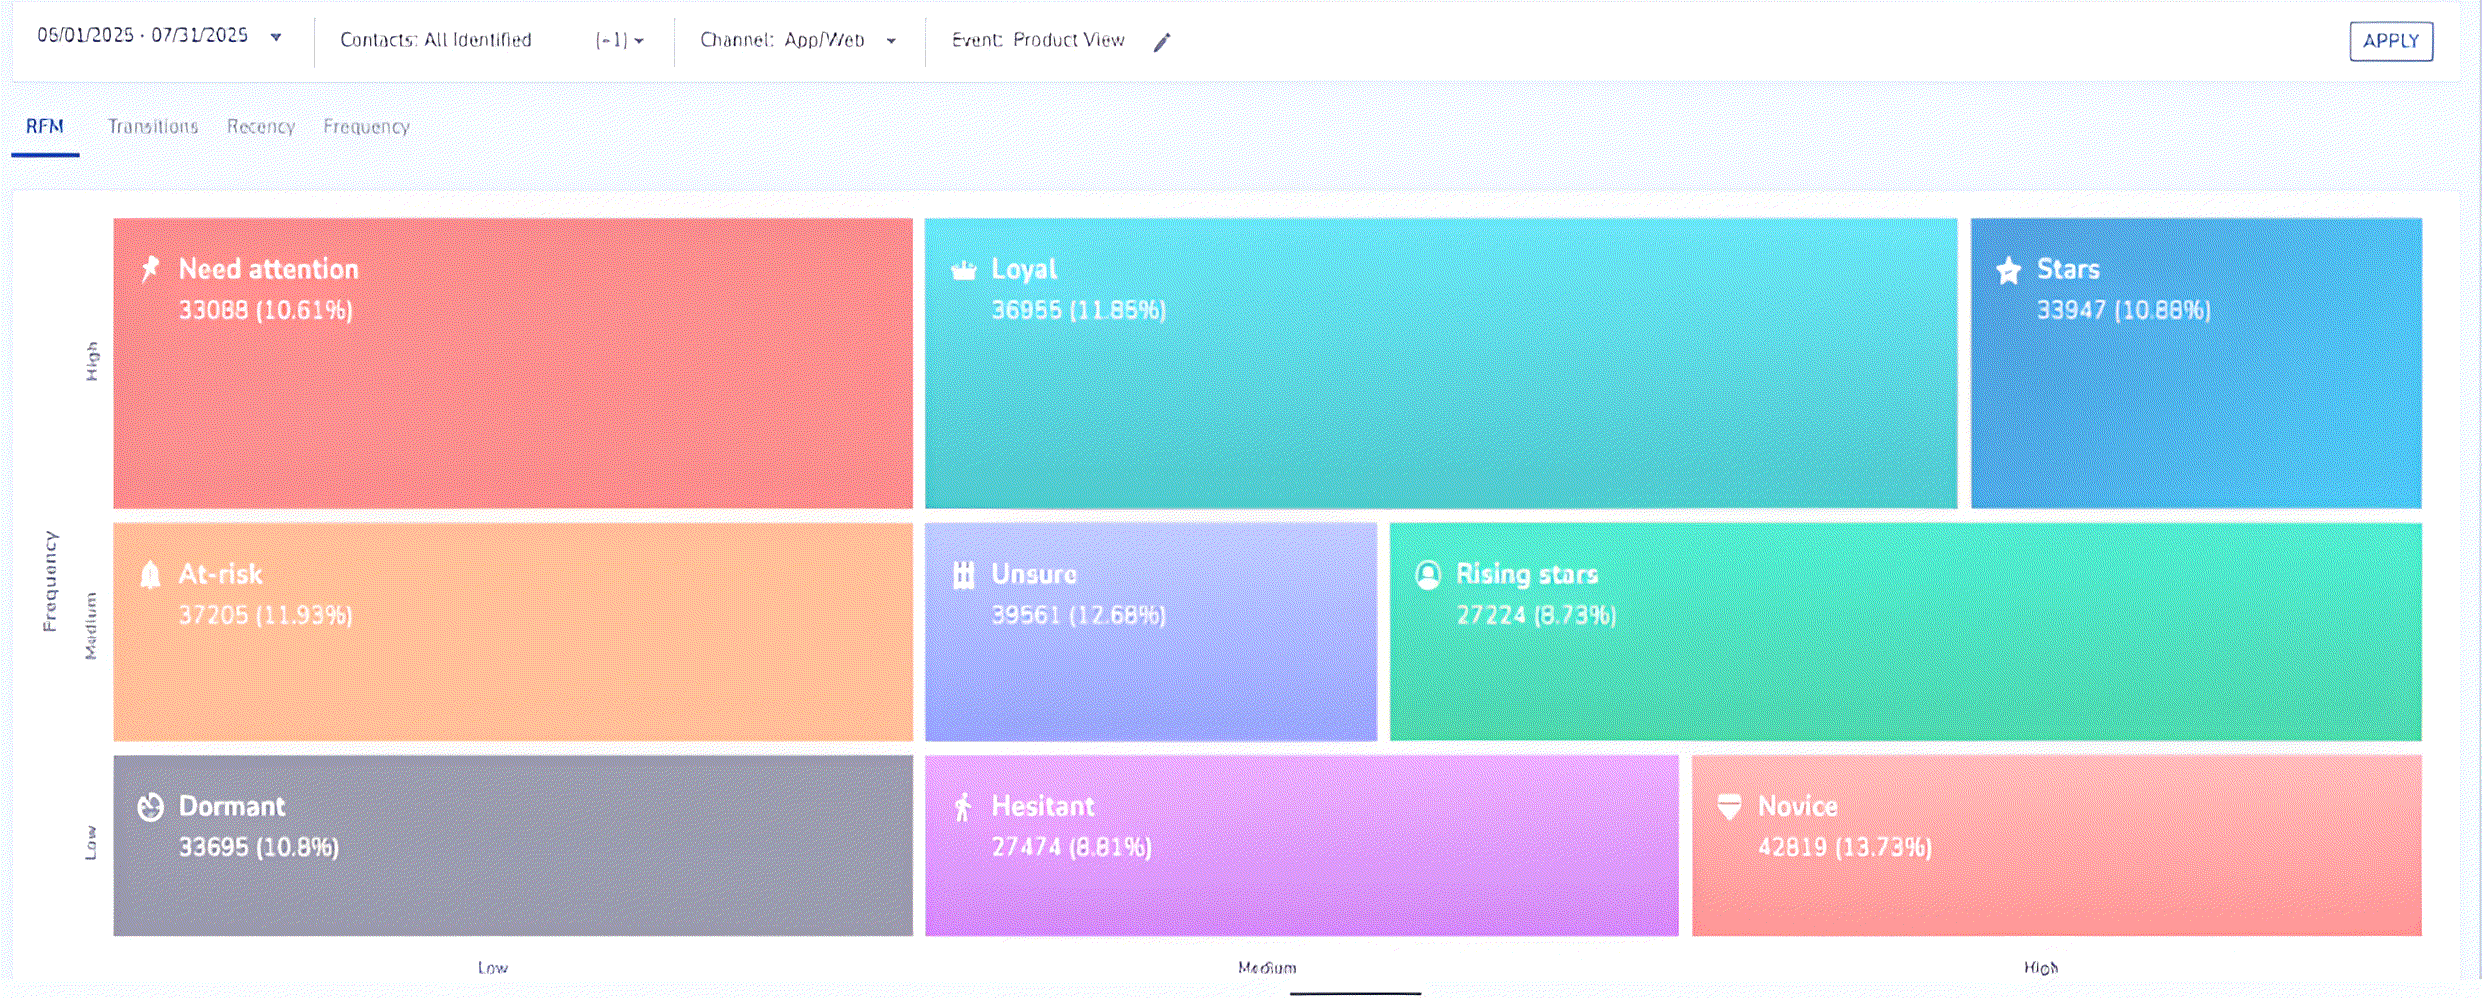2482x998 pixels.
Task: Click the walking figure icon beside Hesitant
Action: coord(963,807)
